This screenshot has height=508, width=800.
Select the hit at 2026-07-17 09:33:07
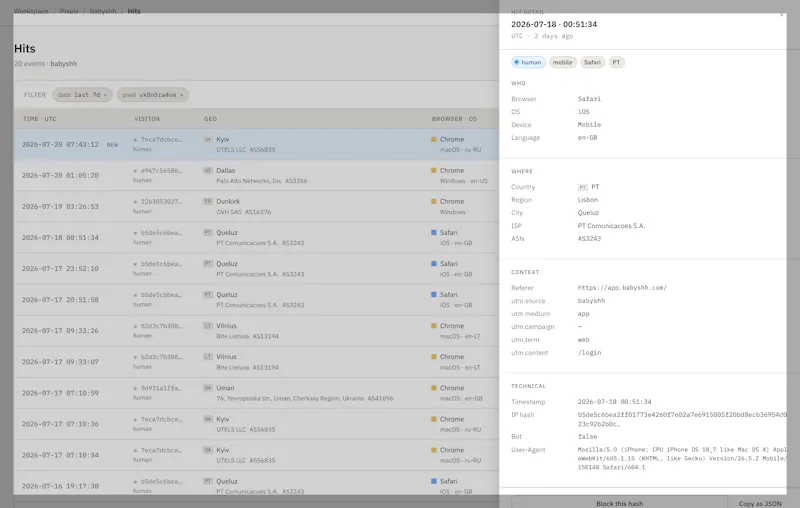click(x=257, y=362)
